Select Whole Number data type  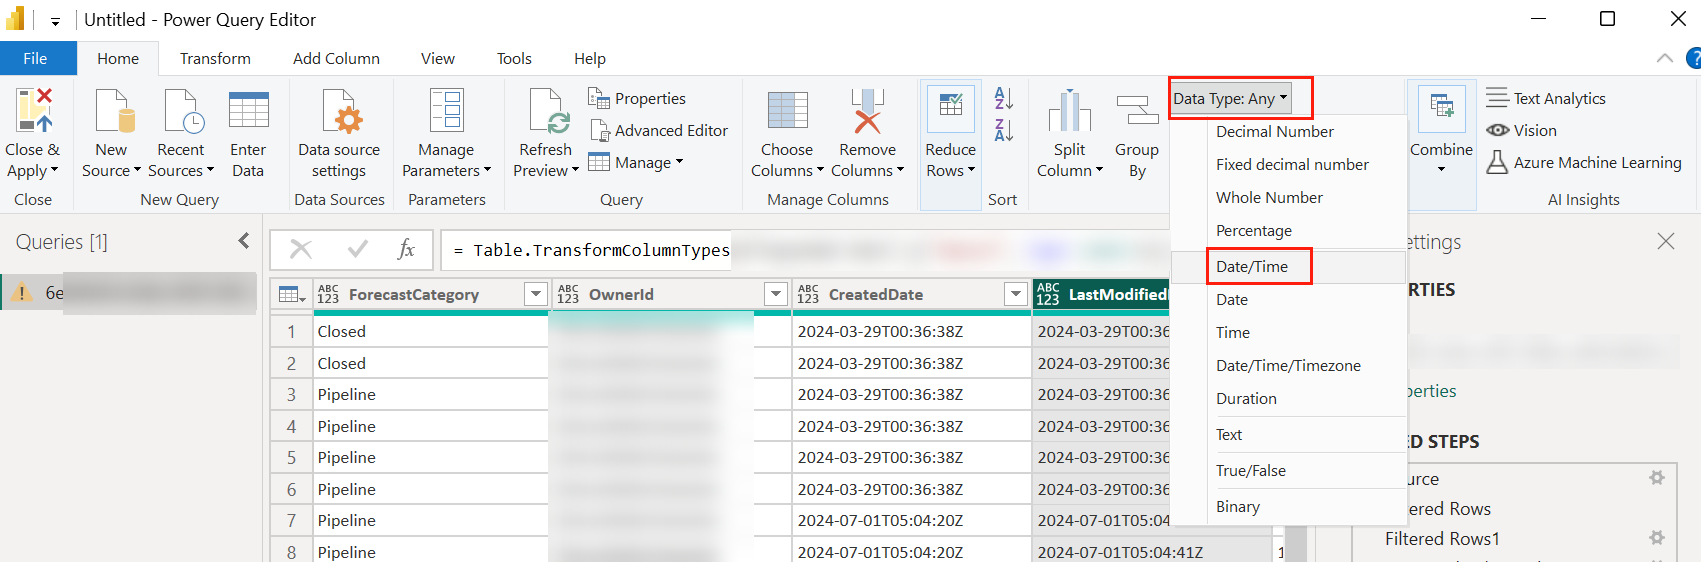point(1289,197)
